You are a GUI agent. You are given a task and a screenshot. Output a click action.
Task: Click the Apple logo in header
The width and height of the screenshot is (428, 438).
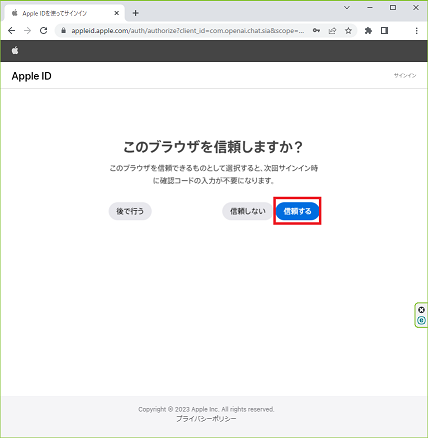(15, 51)
